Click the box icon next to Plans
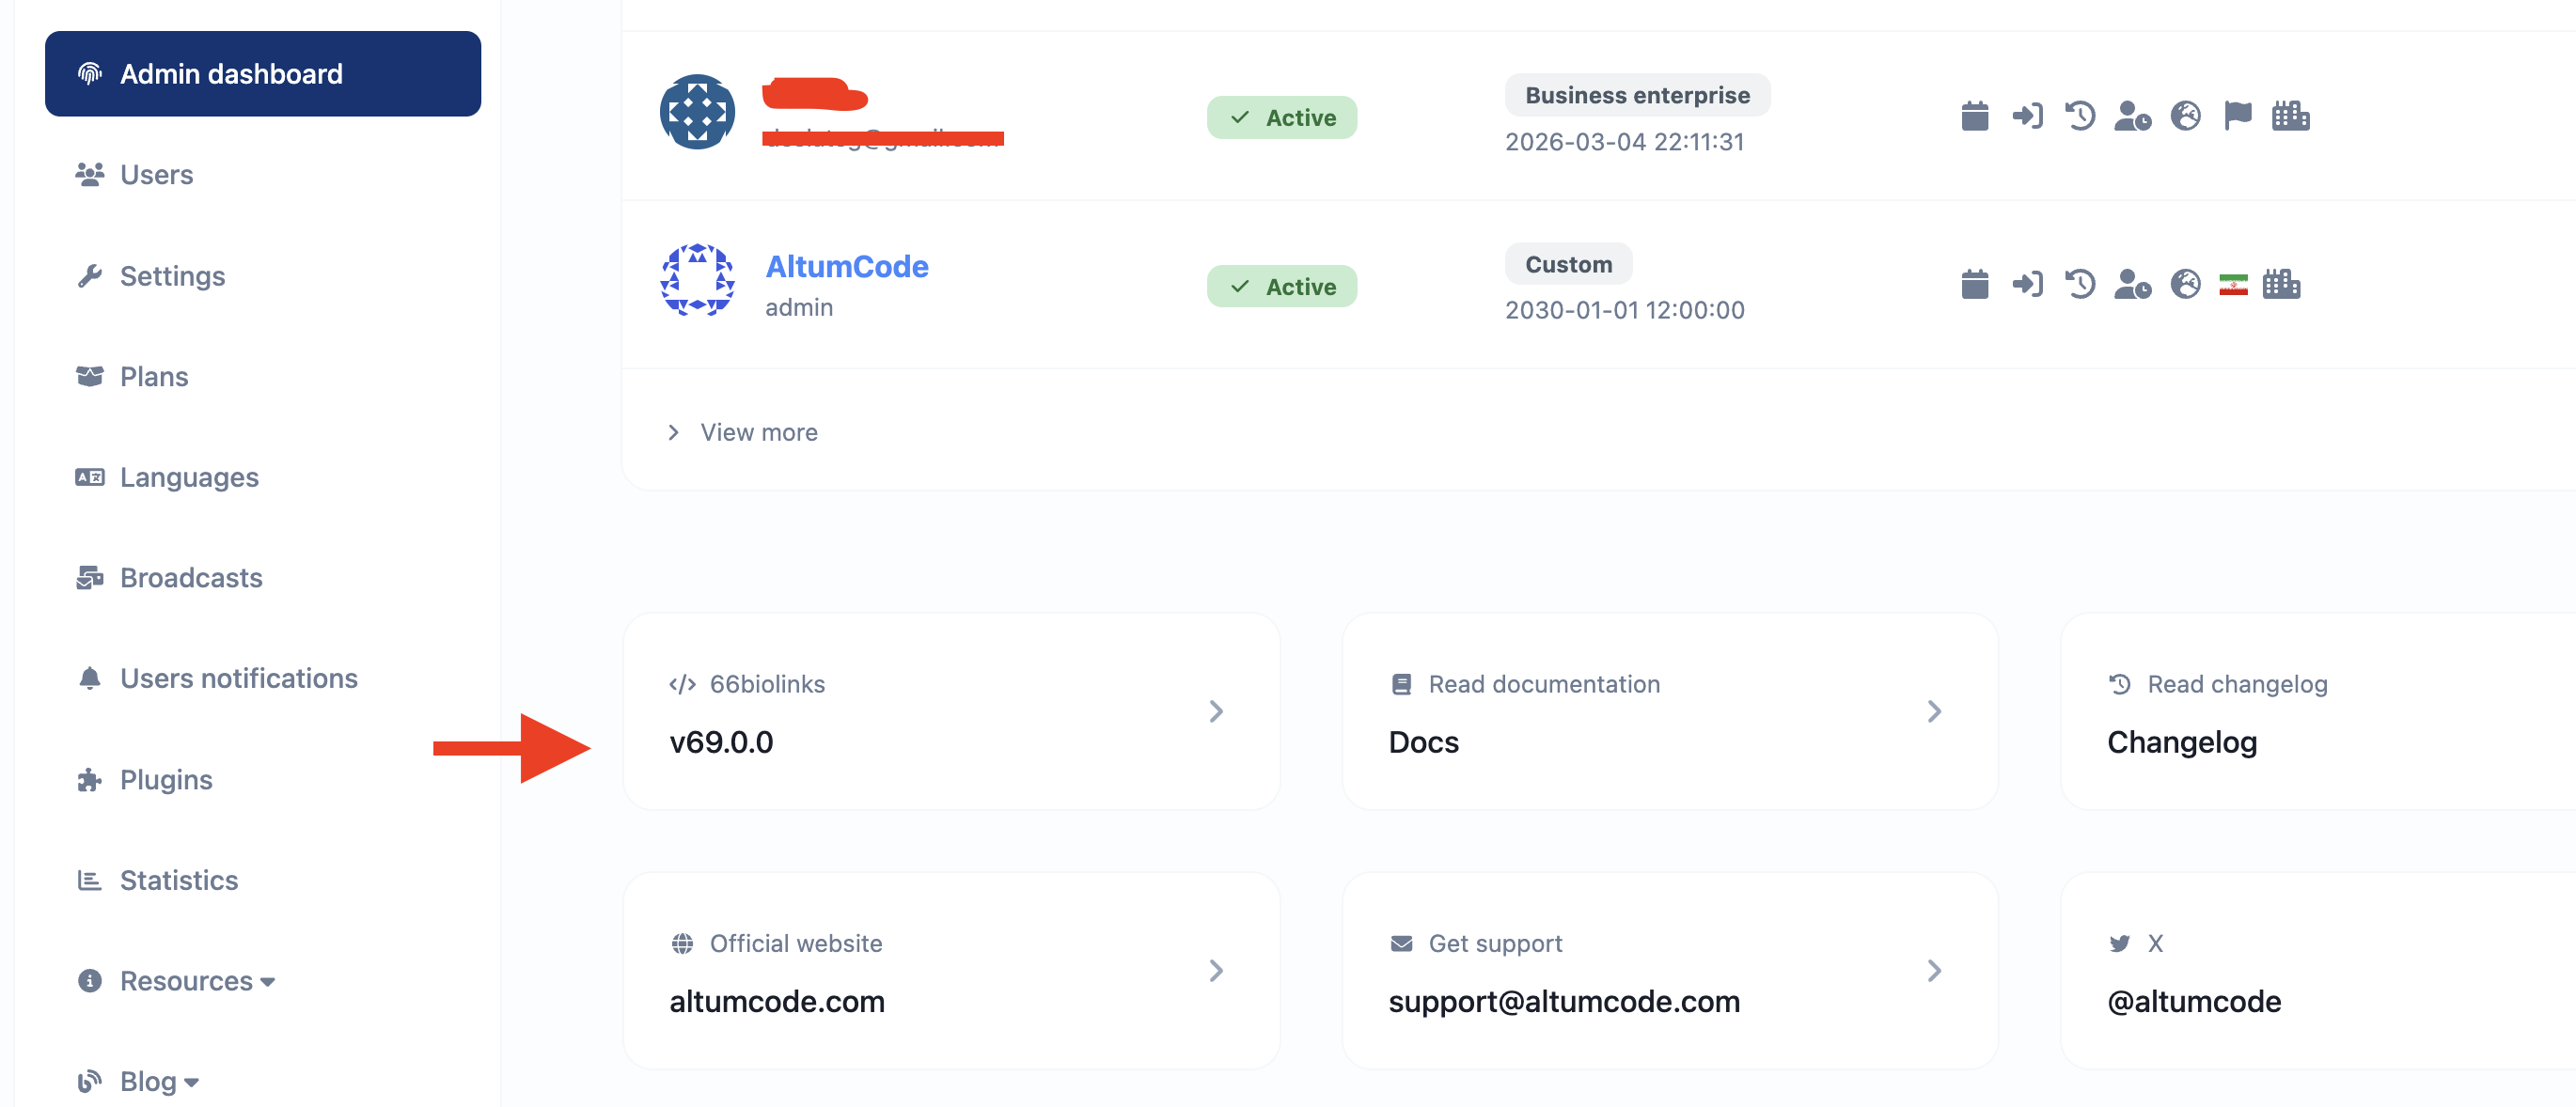Image resolution: width=2576 pixels, height=1107 pixels. pos(90,376)
